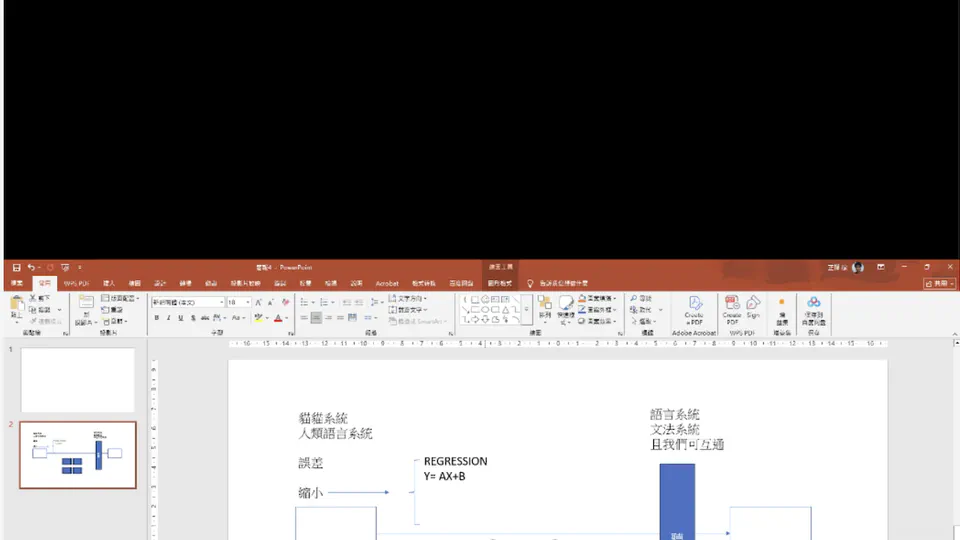This screenshot has width=960, height=540.
Task: Collapse the ribbon with the chevron
Action: pos(954,334)
